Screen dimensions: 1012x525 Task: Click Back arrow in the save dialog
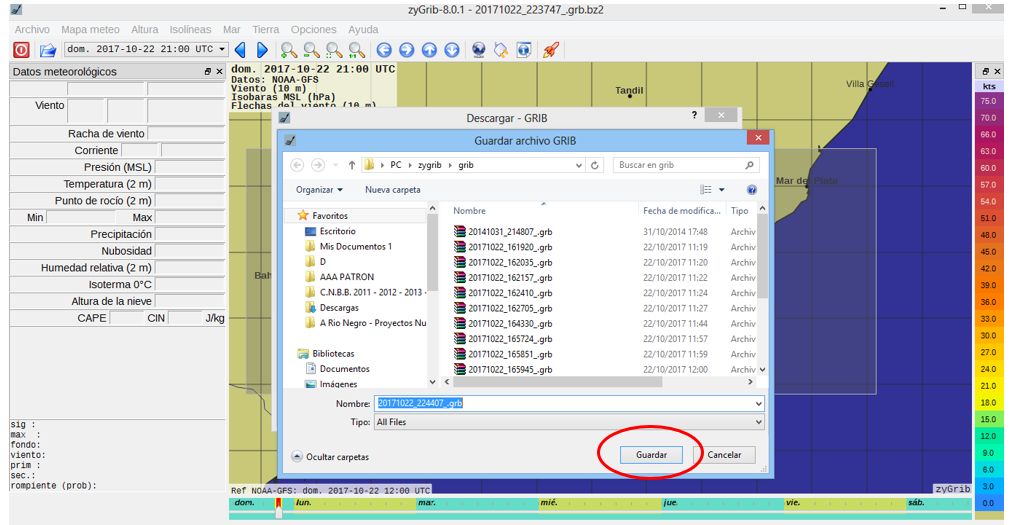point(297,165)
